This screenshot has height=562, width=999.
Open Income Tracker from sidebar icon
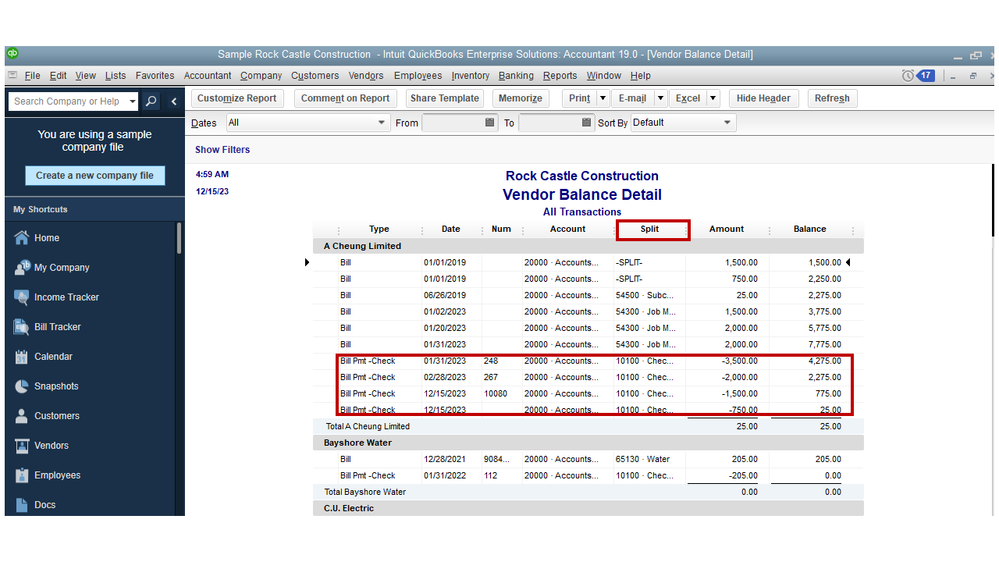pyautogui.click(x=22, y=297)
